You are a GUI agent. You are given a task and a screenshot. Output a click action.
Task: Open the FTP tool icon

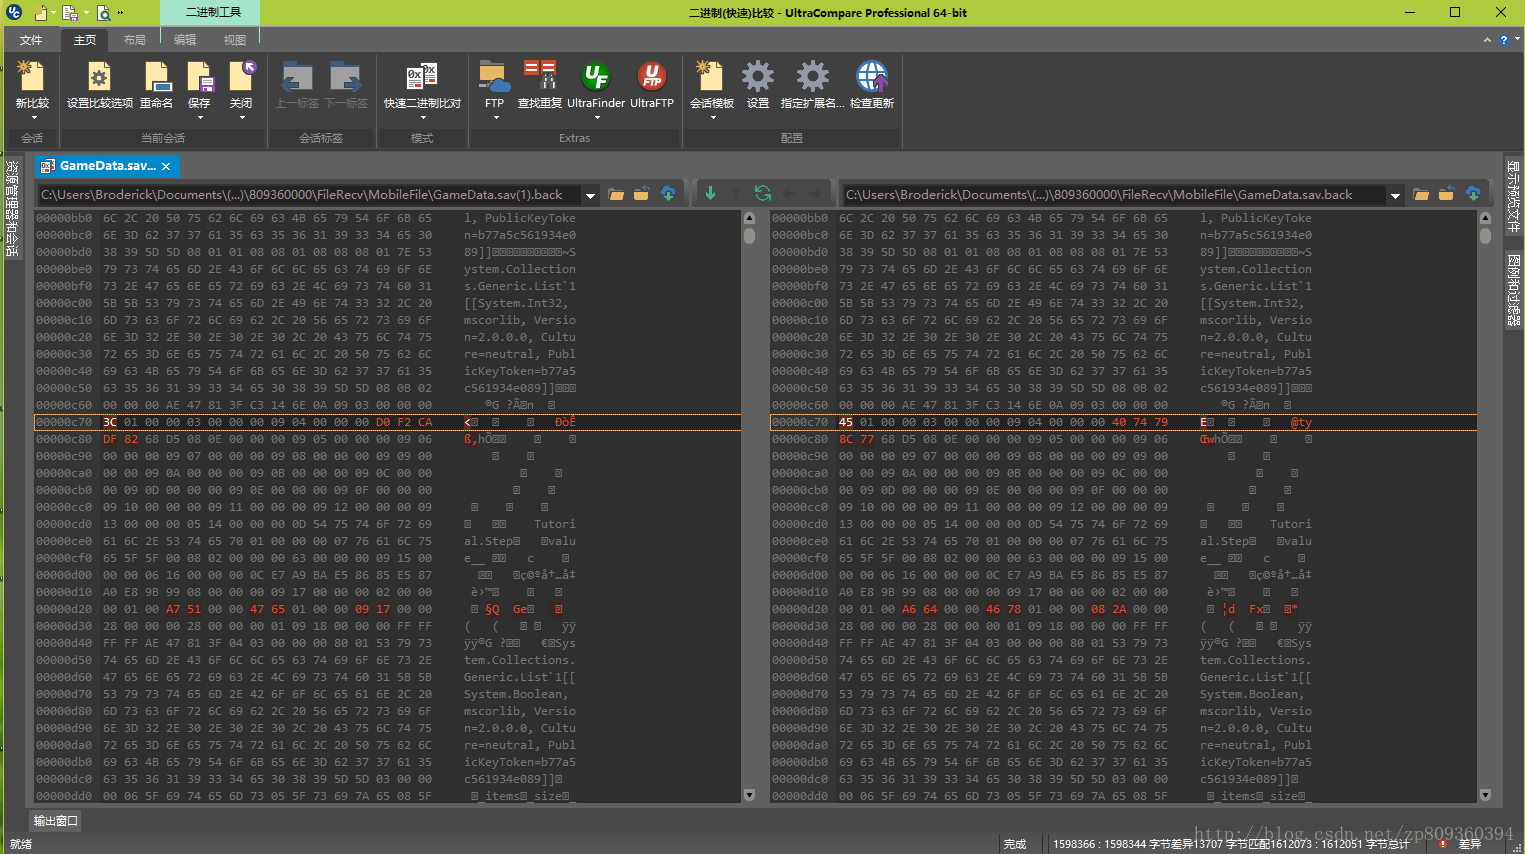pyautogui.click(x=494, y=77)
